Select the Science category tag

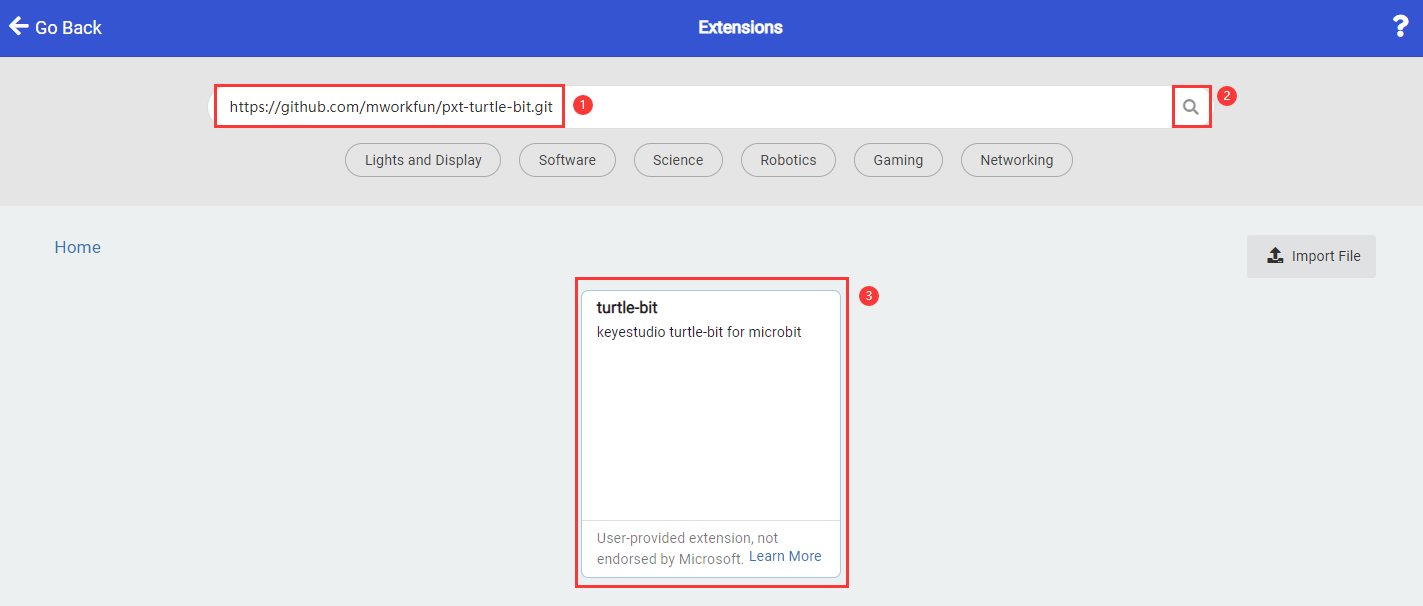(678, 160)
